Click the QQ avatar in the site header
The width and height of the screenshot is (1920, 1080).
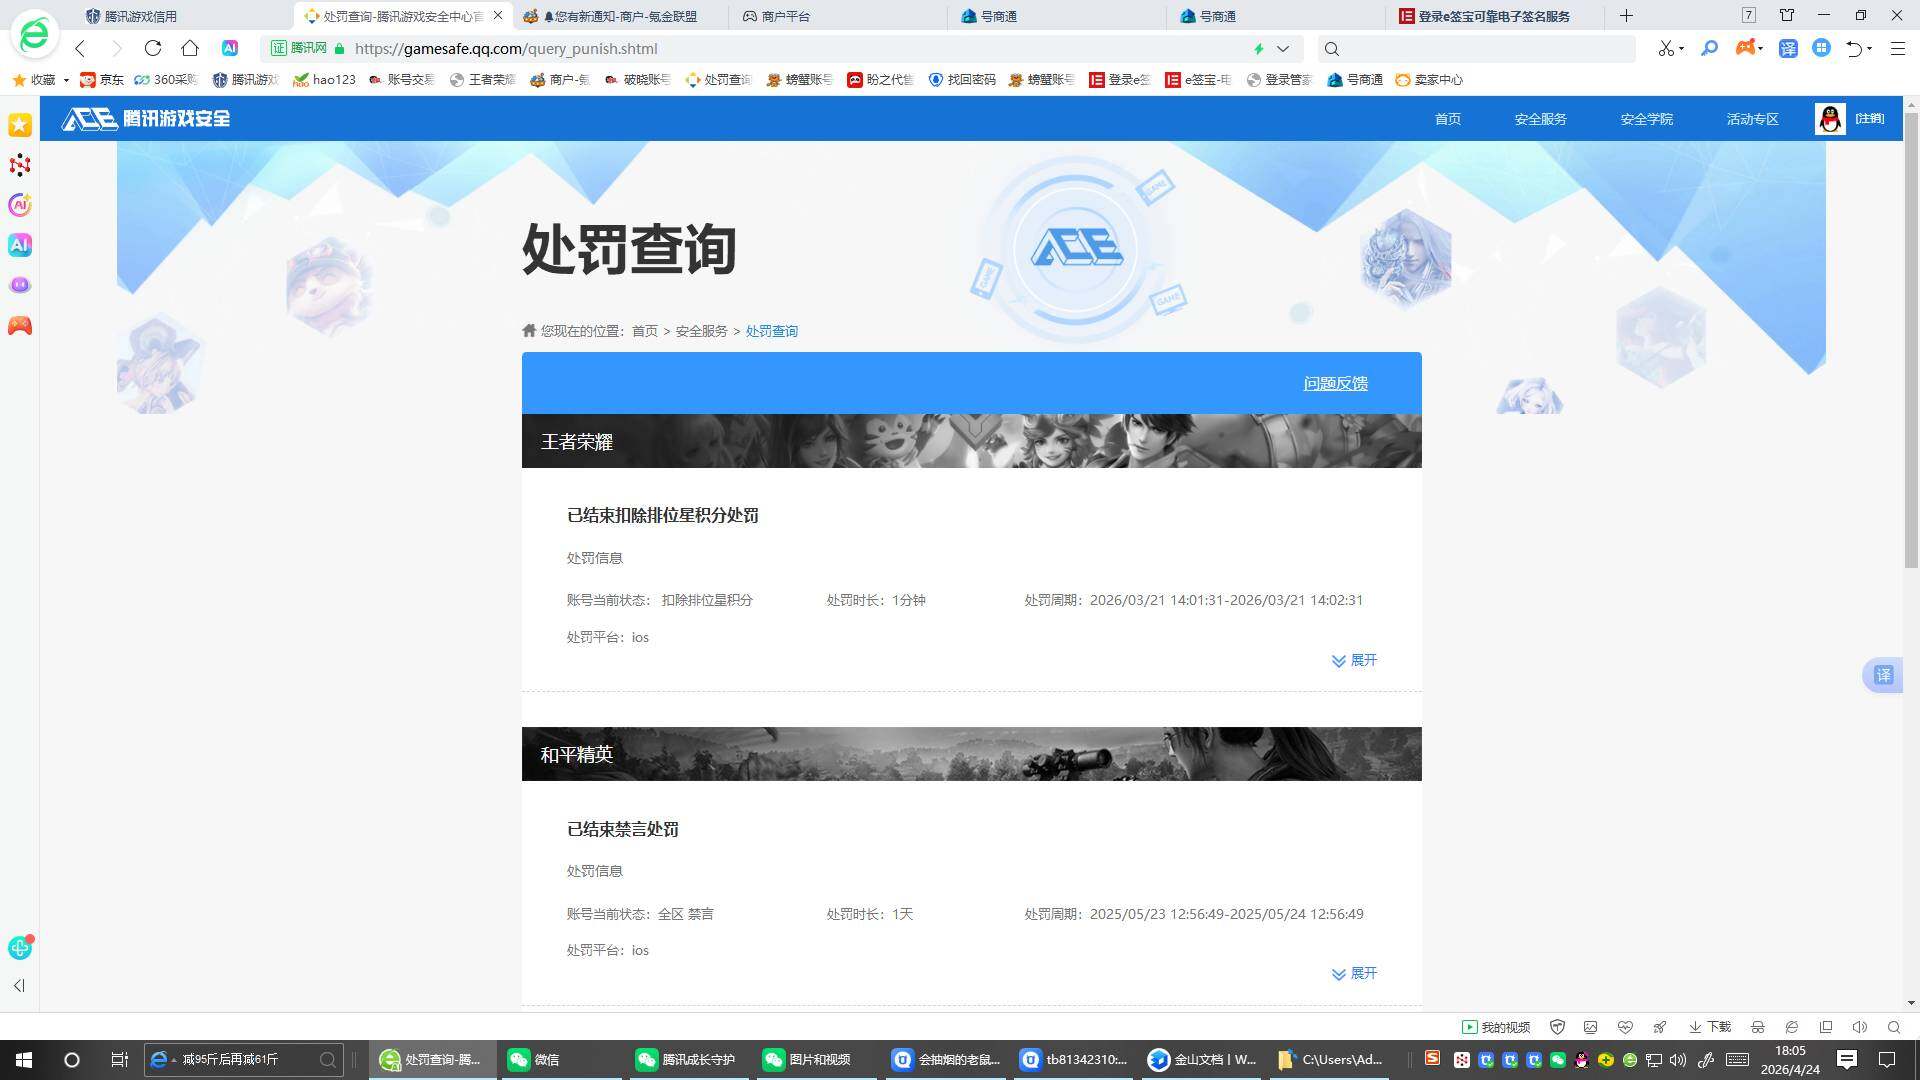coord(1829,118)
